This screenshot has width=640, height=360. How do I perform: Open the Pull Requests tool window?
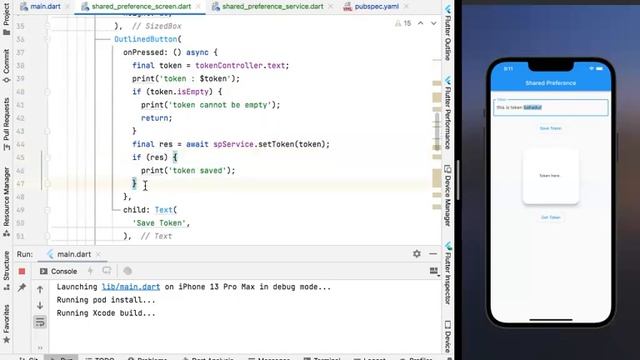[7, 124]
